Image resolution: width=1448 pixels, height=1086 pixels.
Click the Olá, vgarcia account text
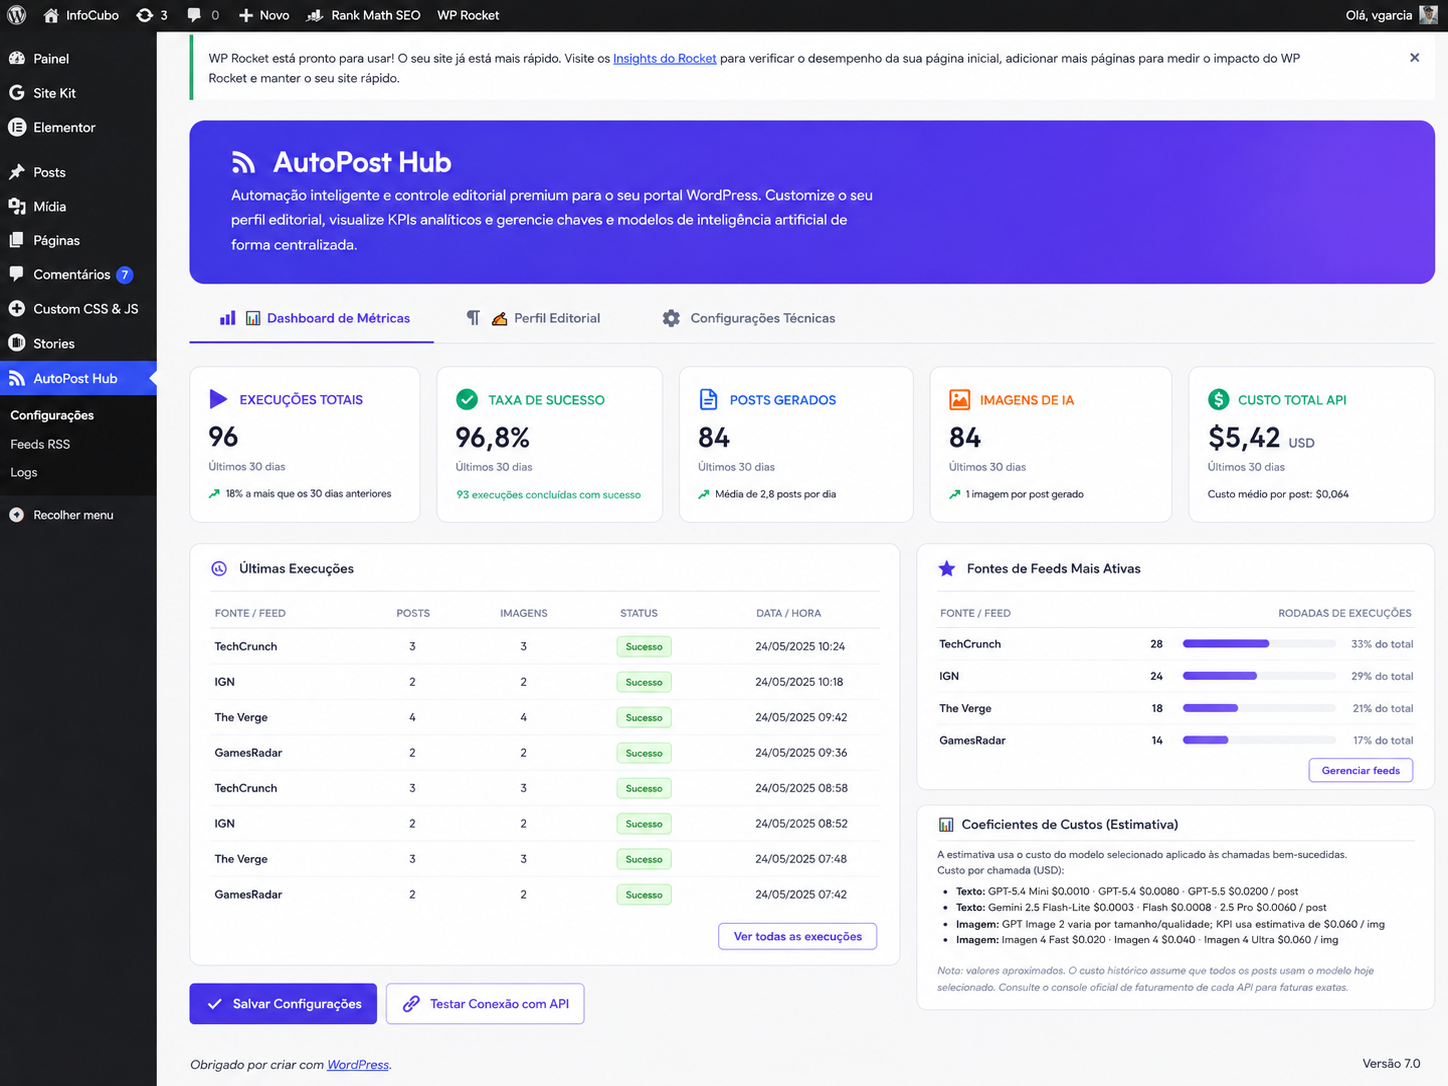click(x=1379, y=15)
